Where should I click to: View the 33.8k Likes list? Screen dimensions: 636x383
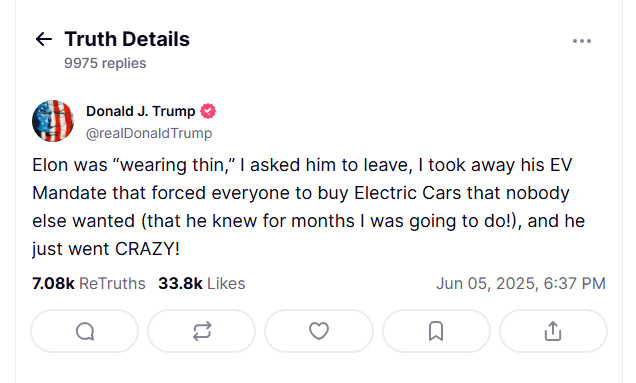pyautogui.click(x=202, y=283)
